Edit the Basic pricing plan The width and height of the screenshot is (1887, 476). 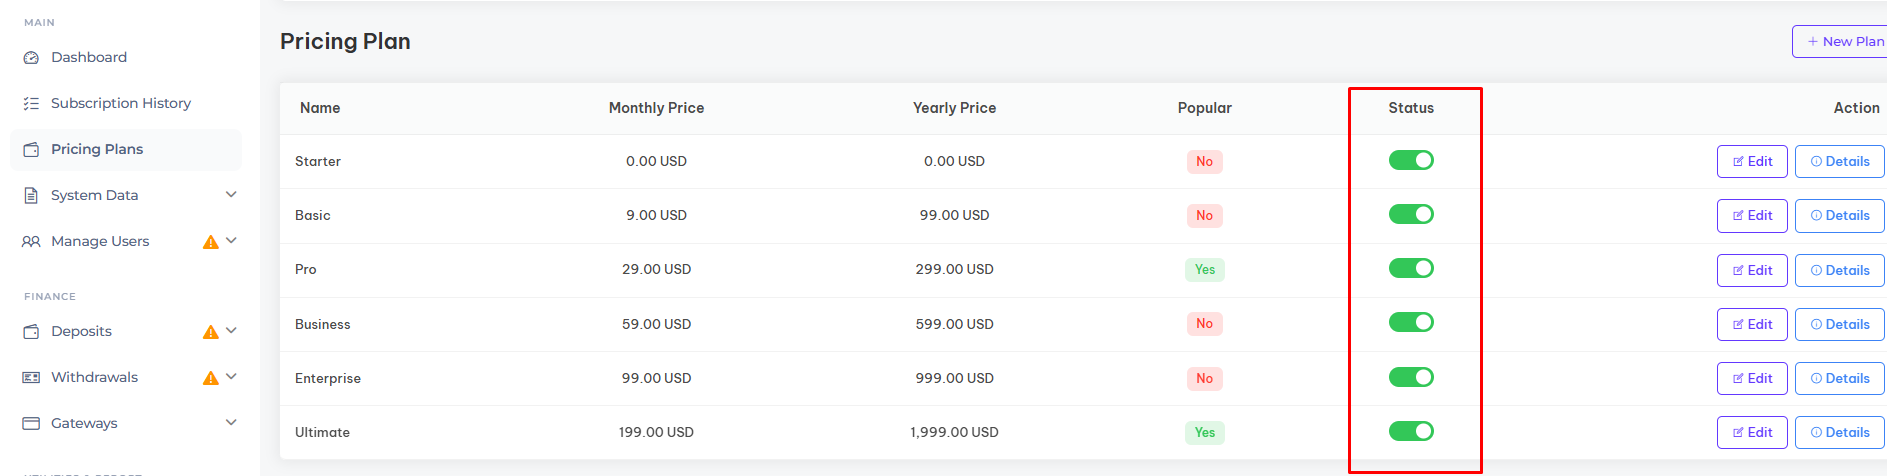[1752, 216]
